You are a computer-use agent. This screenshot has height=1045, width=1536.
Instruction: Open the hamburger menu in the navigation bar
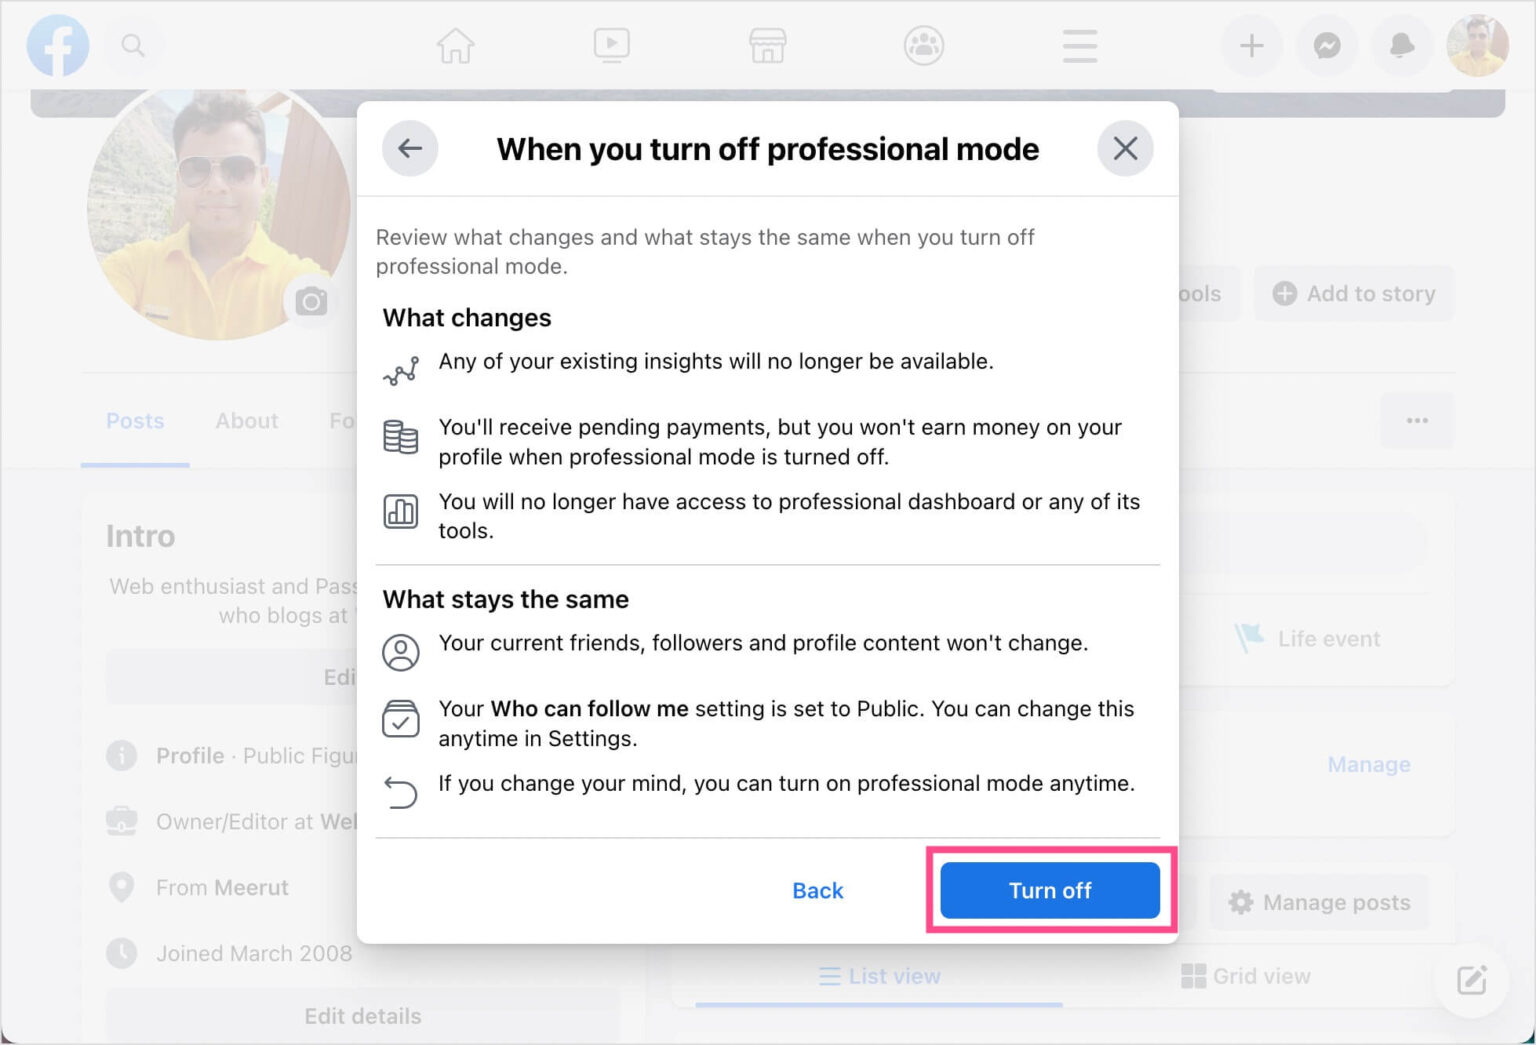(x=1079, y=45)
